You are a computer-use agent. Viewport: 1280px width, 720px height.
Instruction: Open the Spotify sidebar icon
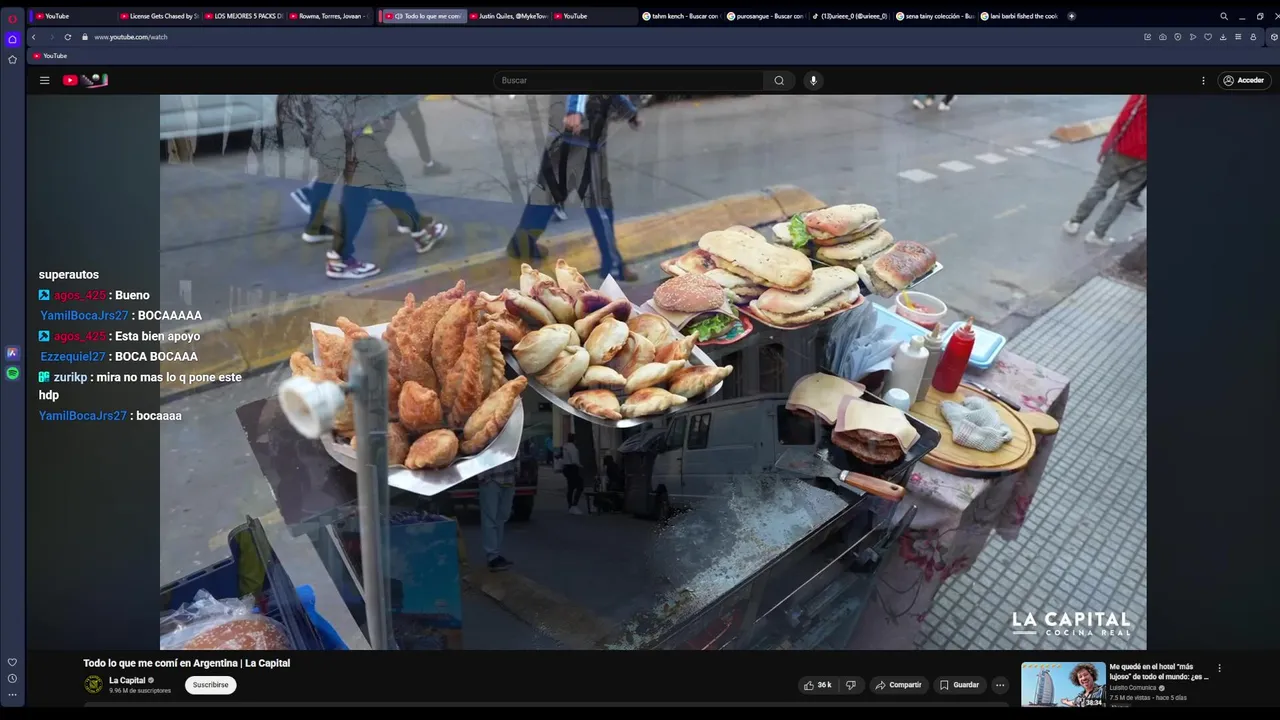(12, 373)
